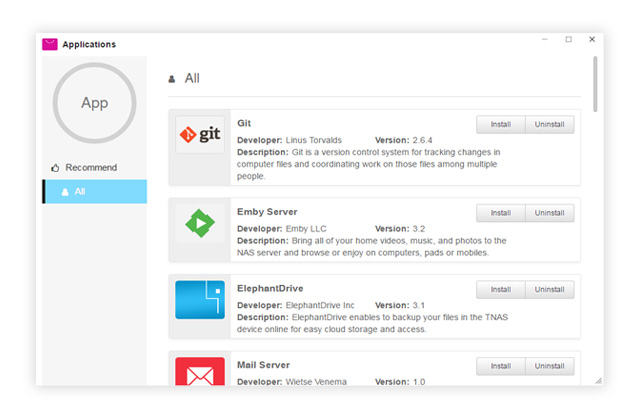This screenshot has height=416, width=640.
Task: Open the Mail Server red envelope logo
Action: point(200,371)
